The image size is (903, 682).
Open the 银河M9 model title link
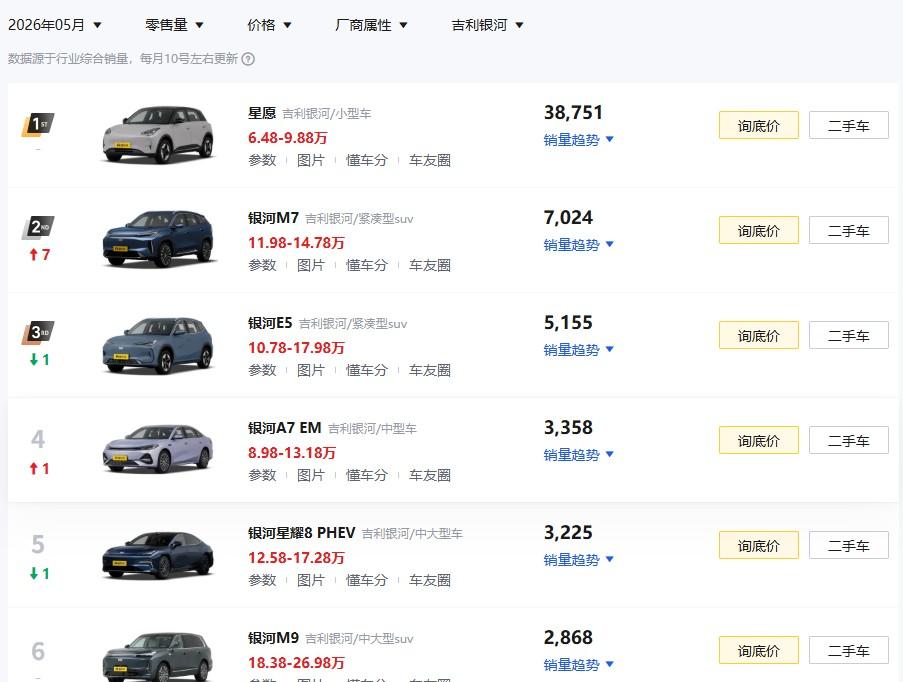click(x=274, y=638)
